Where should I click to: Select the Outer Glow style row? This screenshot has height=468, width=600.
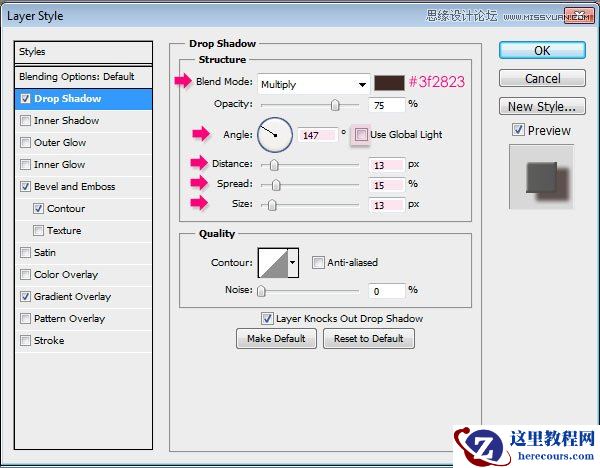[83, 142]
